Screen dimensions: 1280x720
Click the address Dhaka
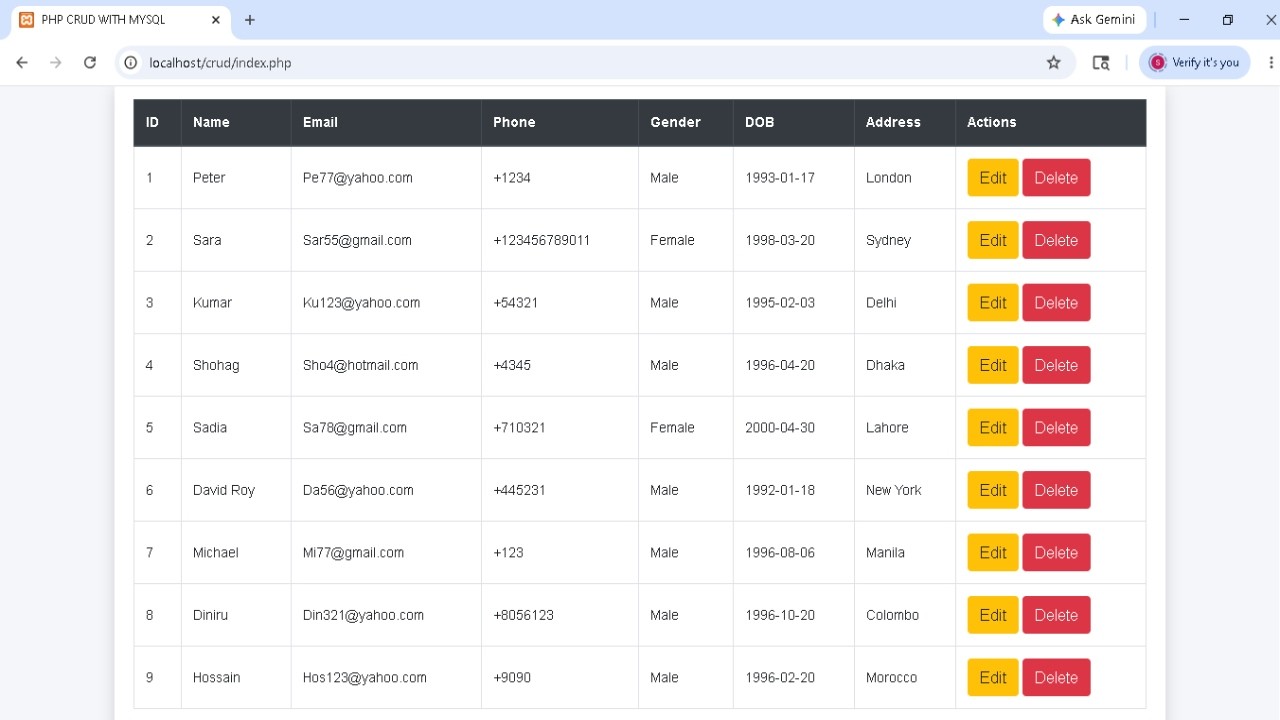tap(885, 365)
